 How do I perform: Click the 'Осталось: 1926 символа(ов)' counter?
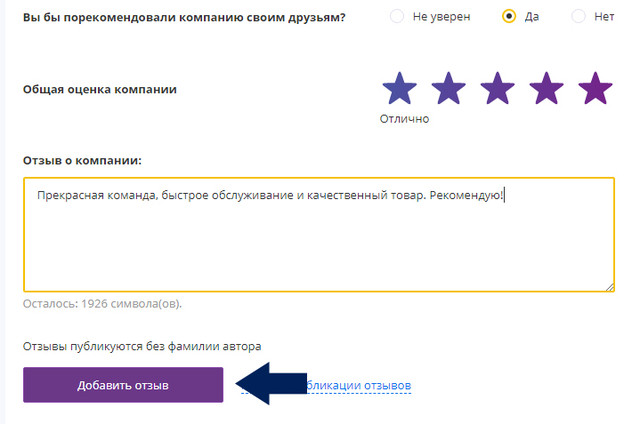102,304
